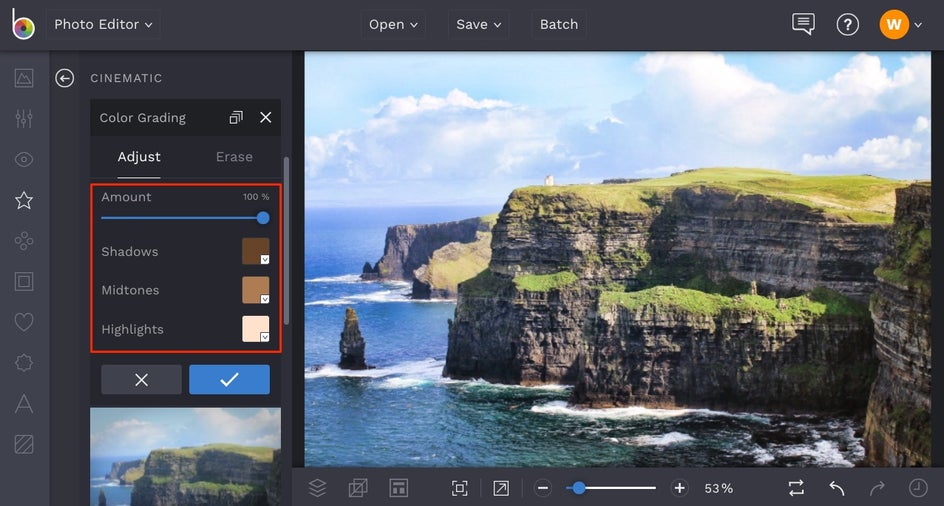
Task: Click the BeFunky logo icon
Action: (x=23, y=24)
